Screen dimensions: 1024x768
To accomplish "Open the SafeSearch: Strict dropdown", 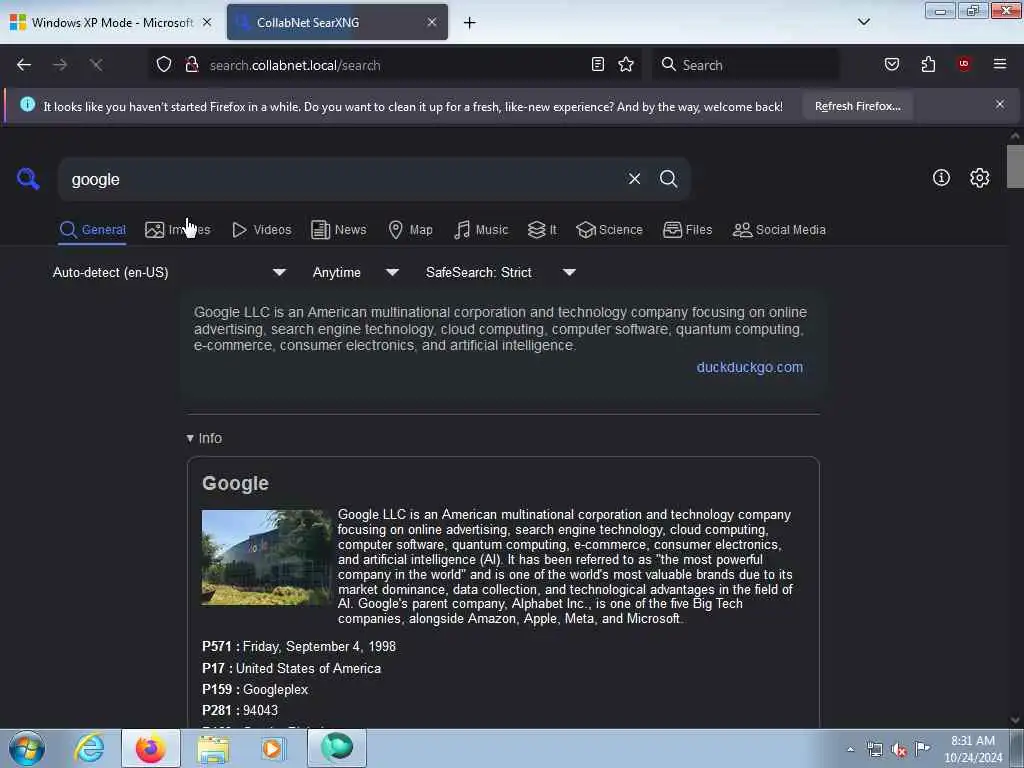I will (501, 272).
